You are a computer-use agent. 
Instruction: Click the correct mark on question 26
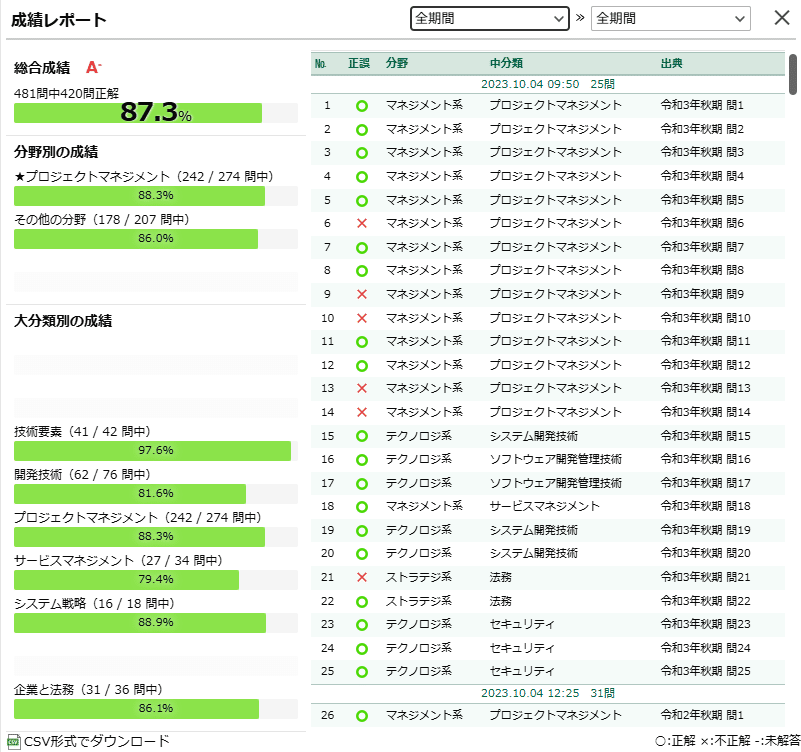(x=361, y=716)
